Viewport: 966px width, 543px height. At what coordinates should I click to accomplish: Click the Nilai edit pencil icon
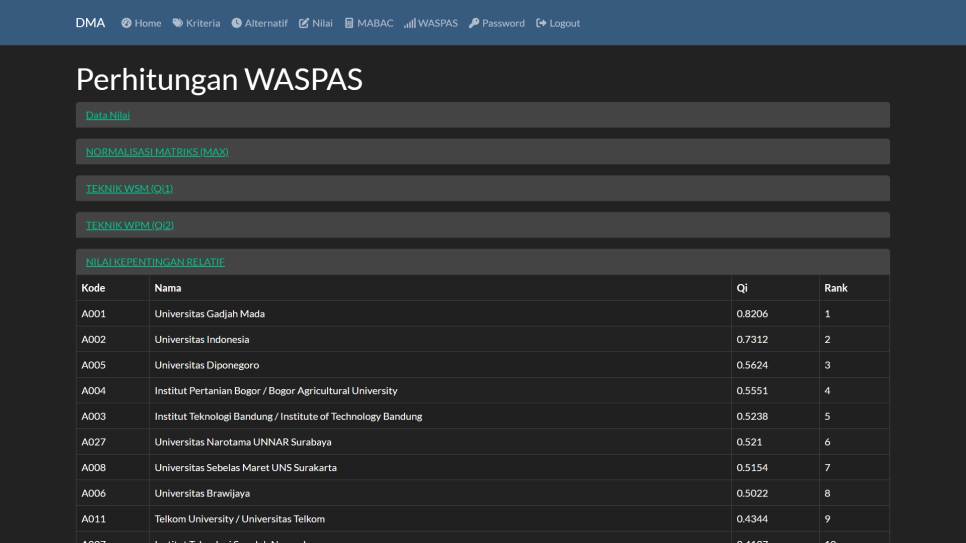click(304, 23)
